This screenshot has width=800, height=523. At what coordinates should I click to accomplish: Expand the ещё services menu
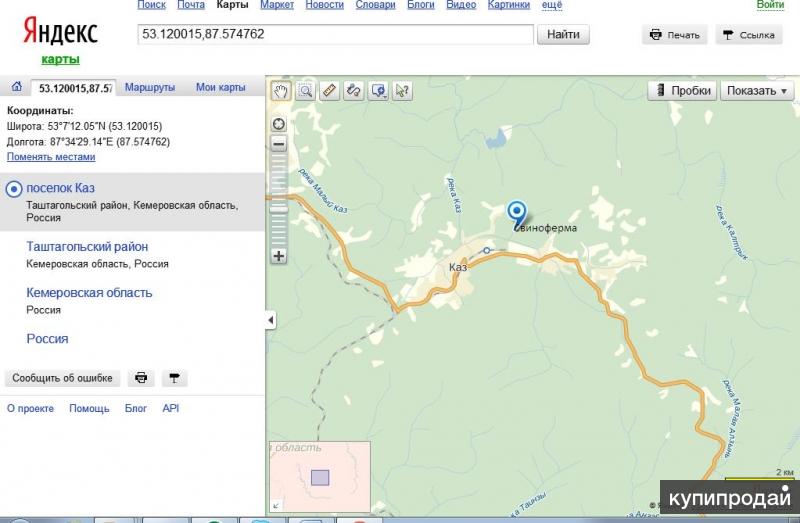tap(552, 5)
